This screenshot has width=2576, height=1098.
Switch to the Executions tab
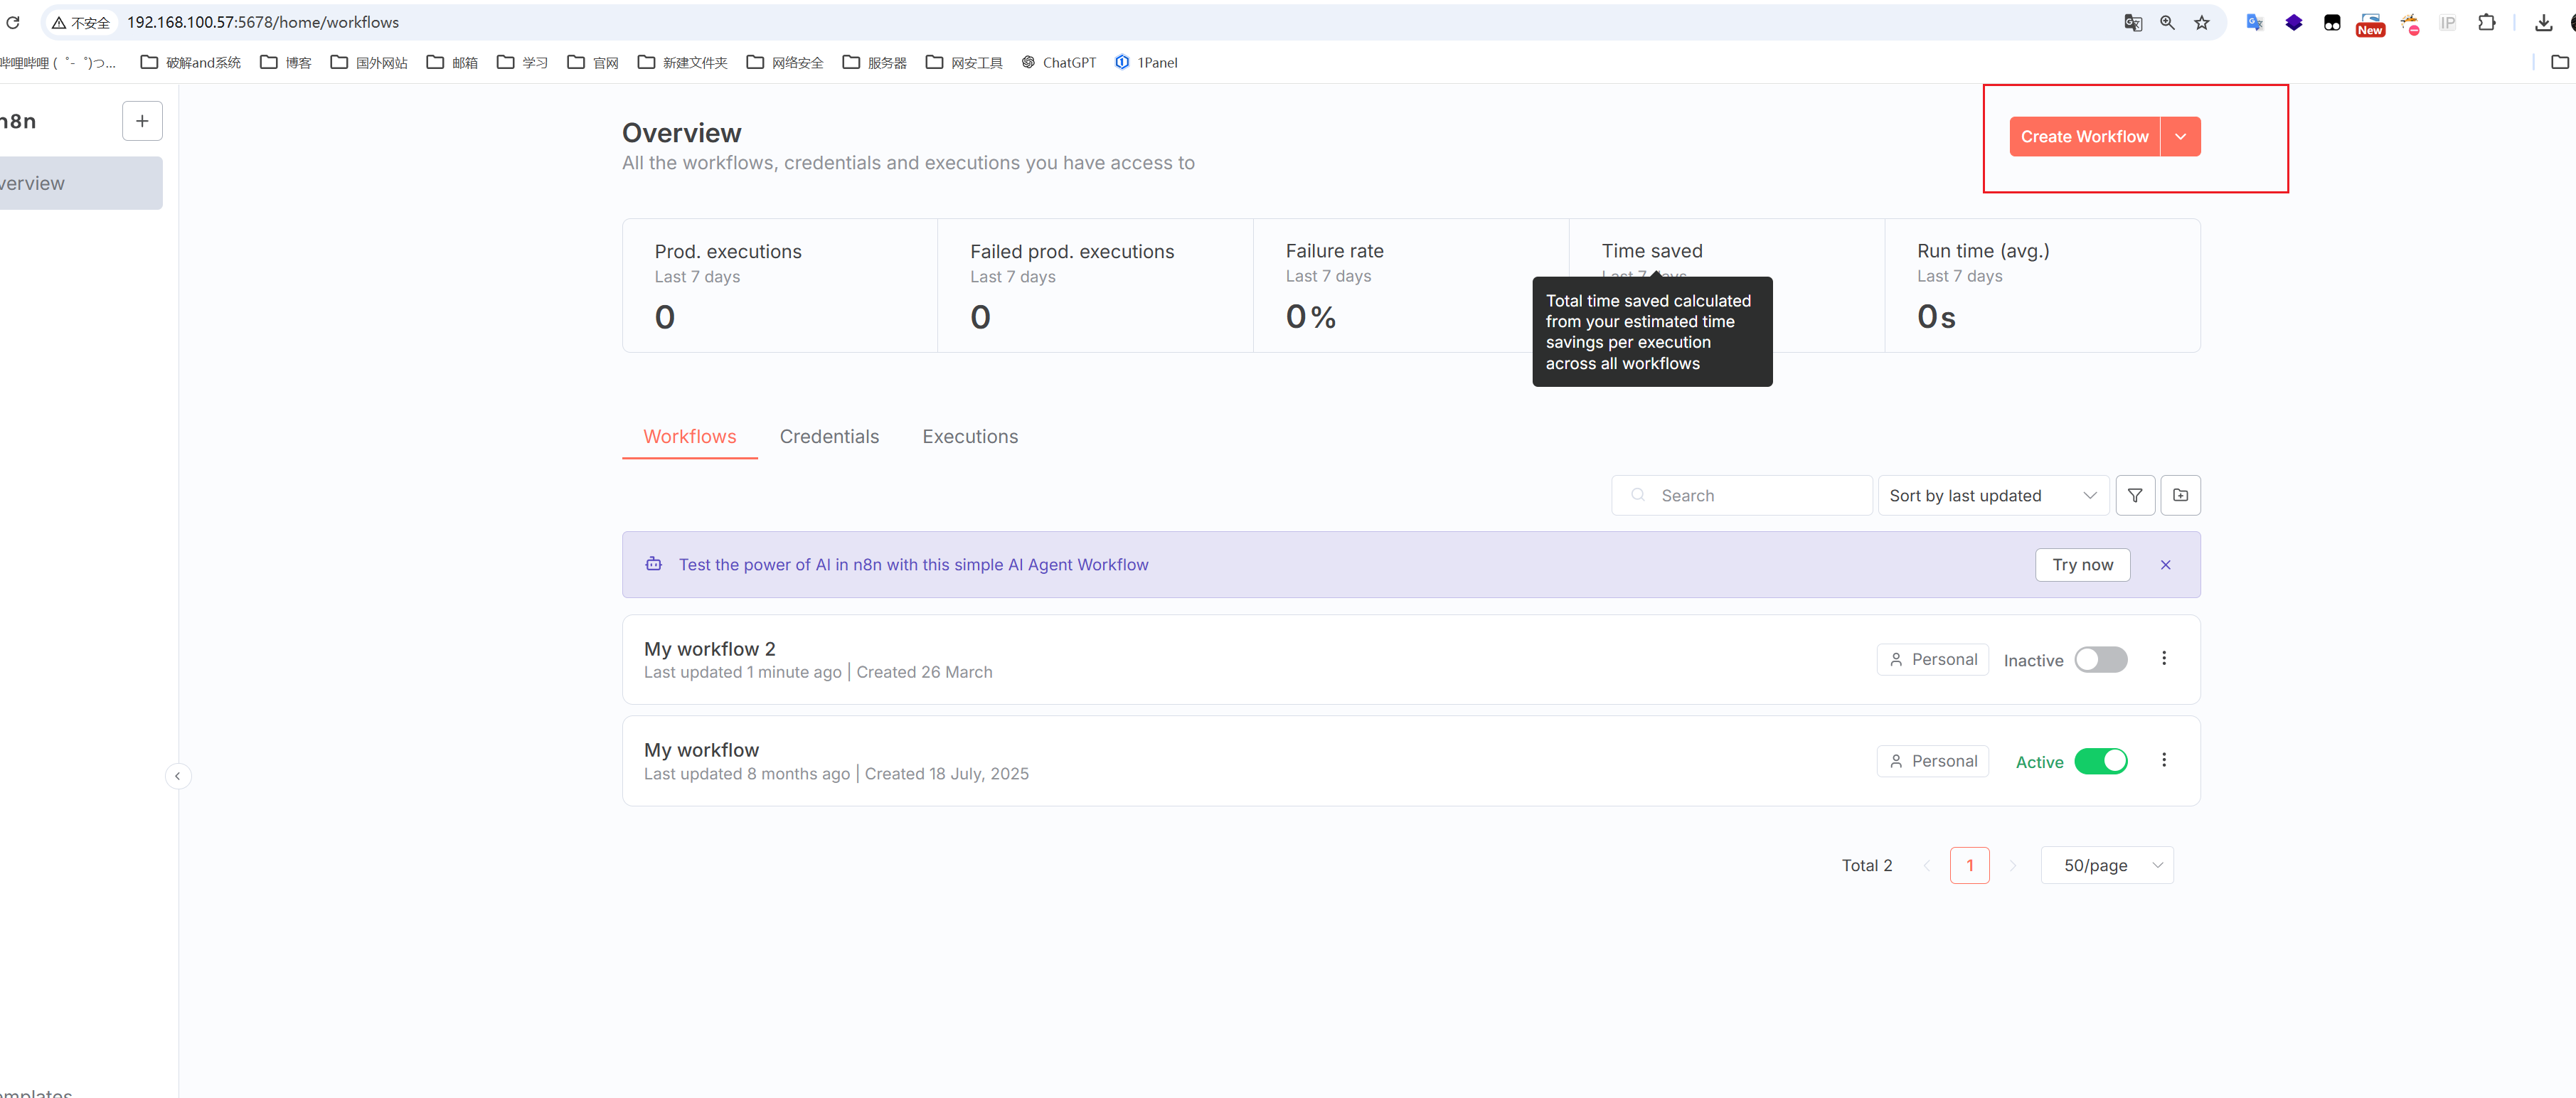click(969, 437)
